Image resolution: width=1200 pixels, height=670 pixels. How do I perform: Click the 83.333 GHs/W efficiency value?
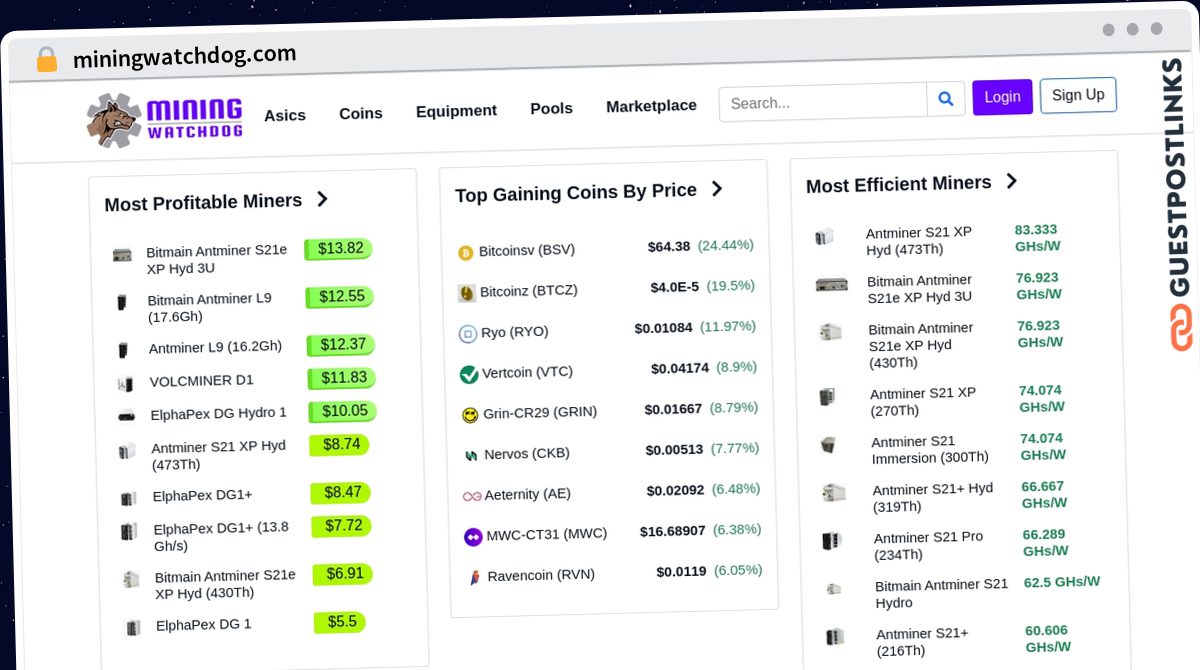(x=1038, y=237)
